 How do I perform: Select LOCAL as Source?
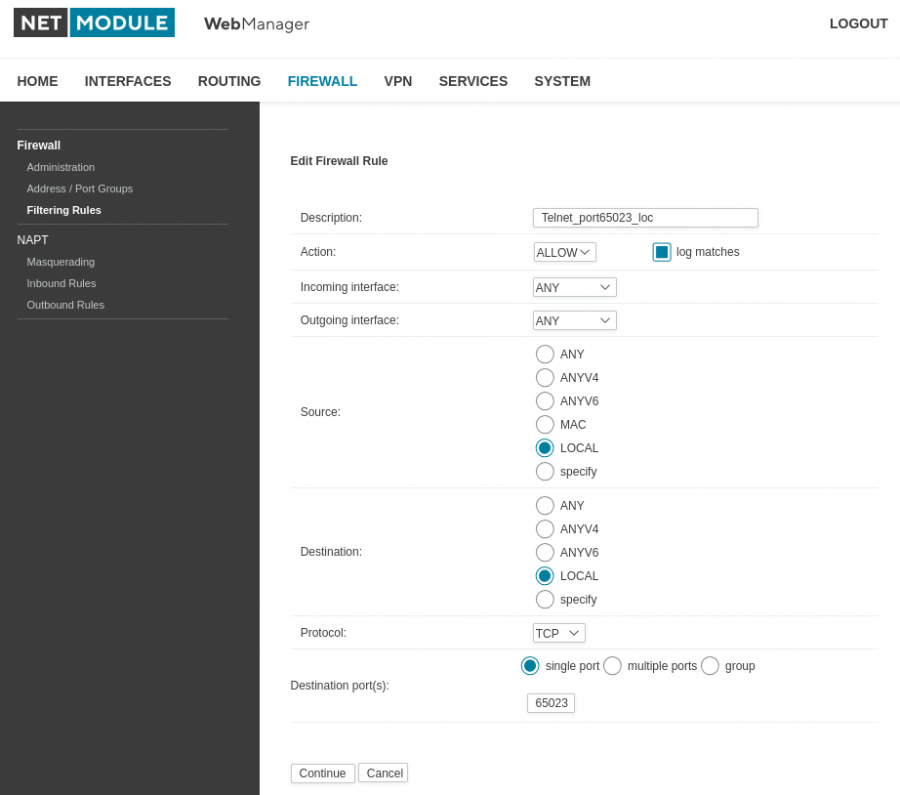click(x=544, y=448)
